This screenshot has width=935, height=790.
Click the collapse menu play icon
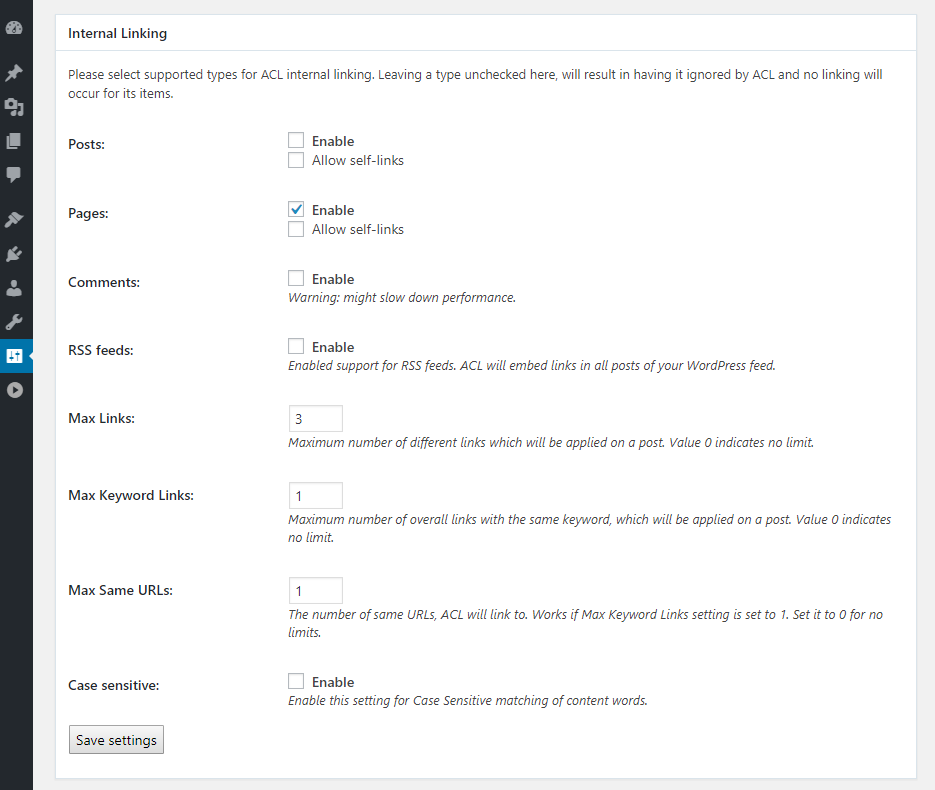(14, 390)
